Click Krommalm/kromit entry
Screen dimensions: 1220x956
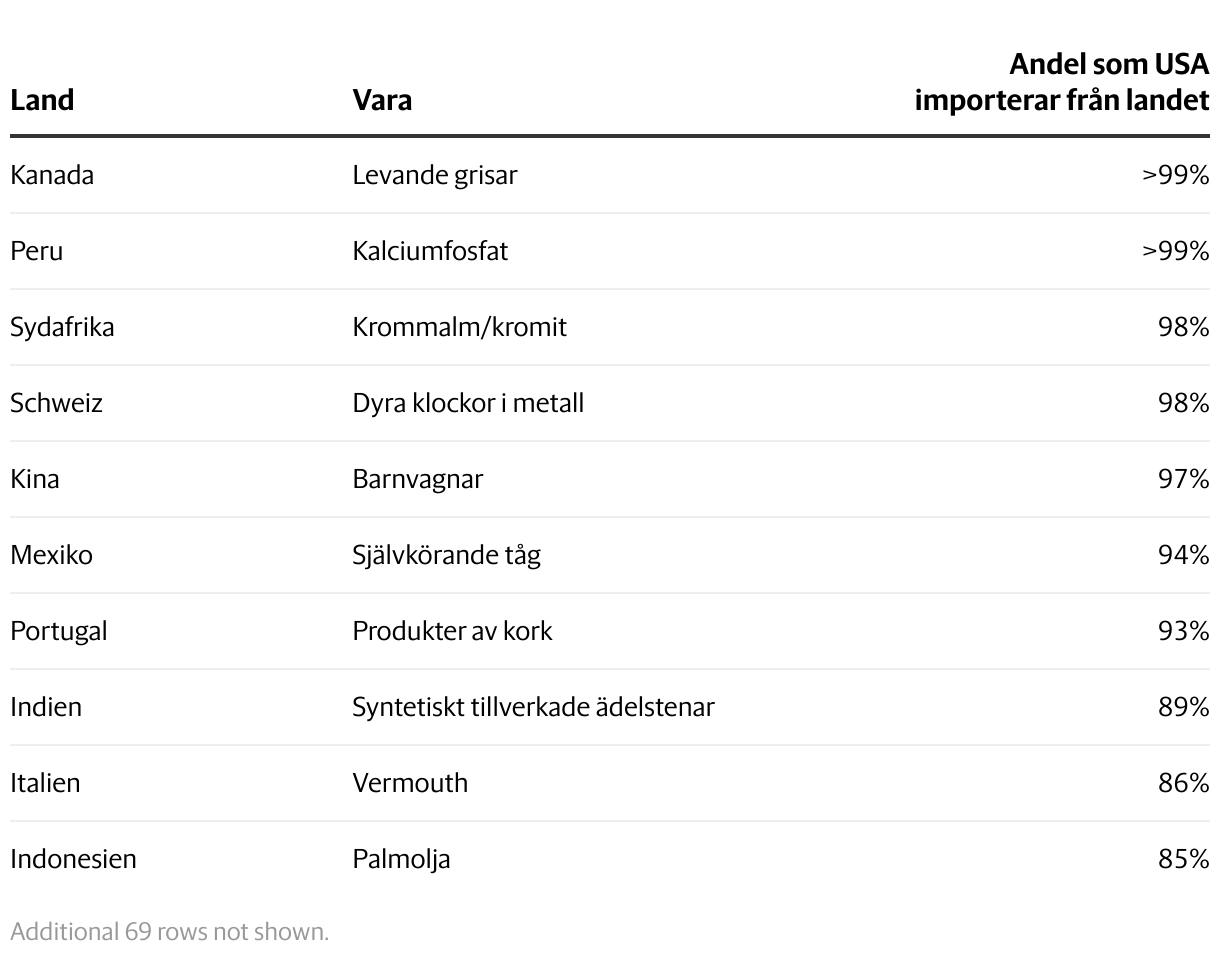[459, 327]
